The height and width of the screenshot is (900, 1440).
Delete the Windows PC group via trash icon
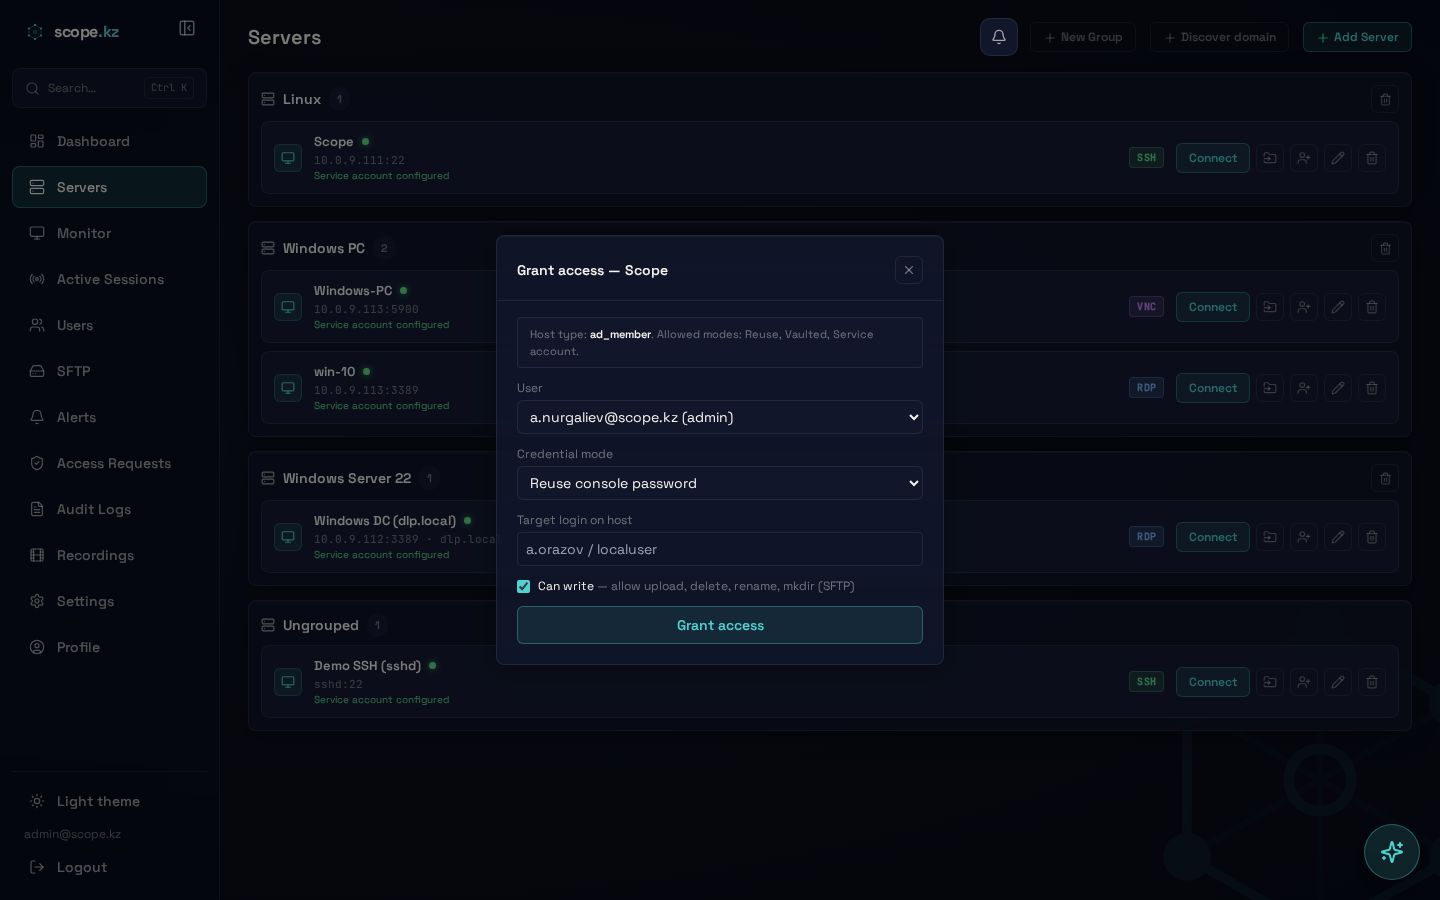pyautogui.click(x=1385, y=248)
